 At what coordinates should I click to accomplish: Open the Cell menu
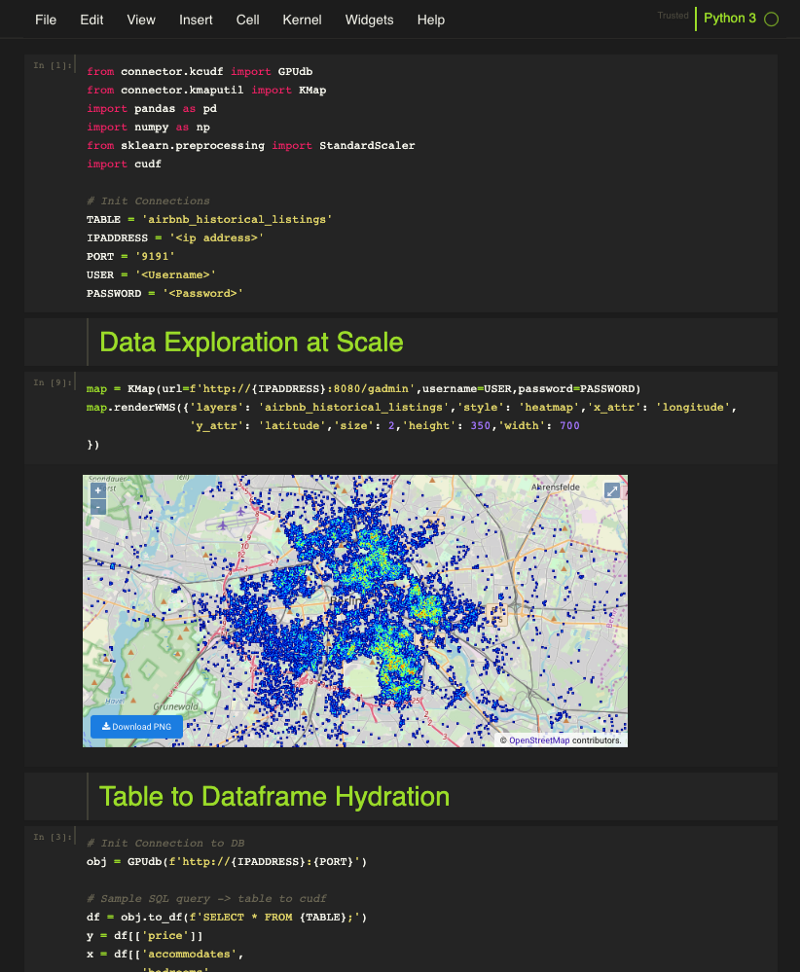[248, 20]
